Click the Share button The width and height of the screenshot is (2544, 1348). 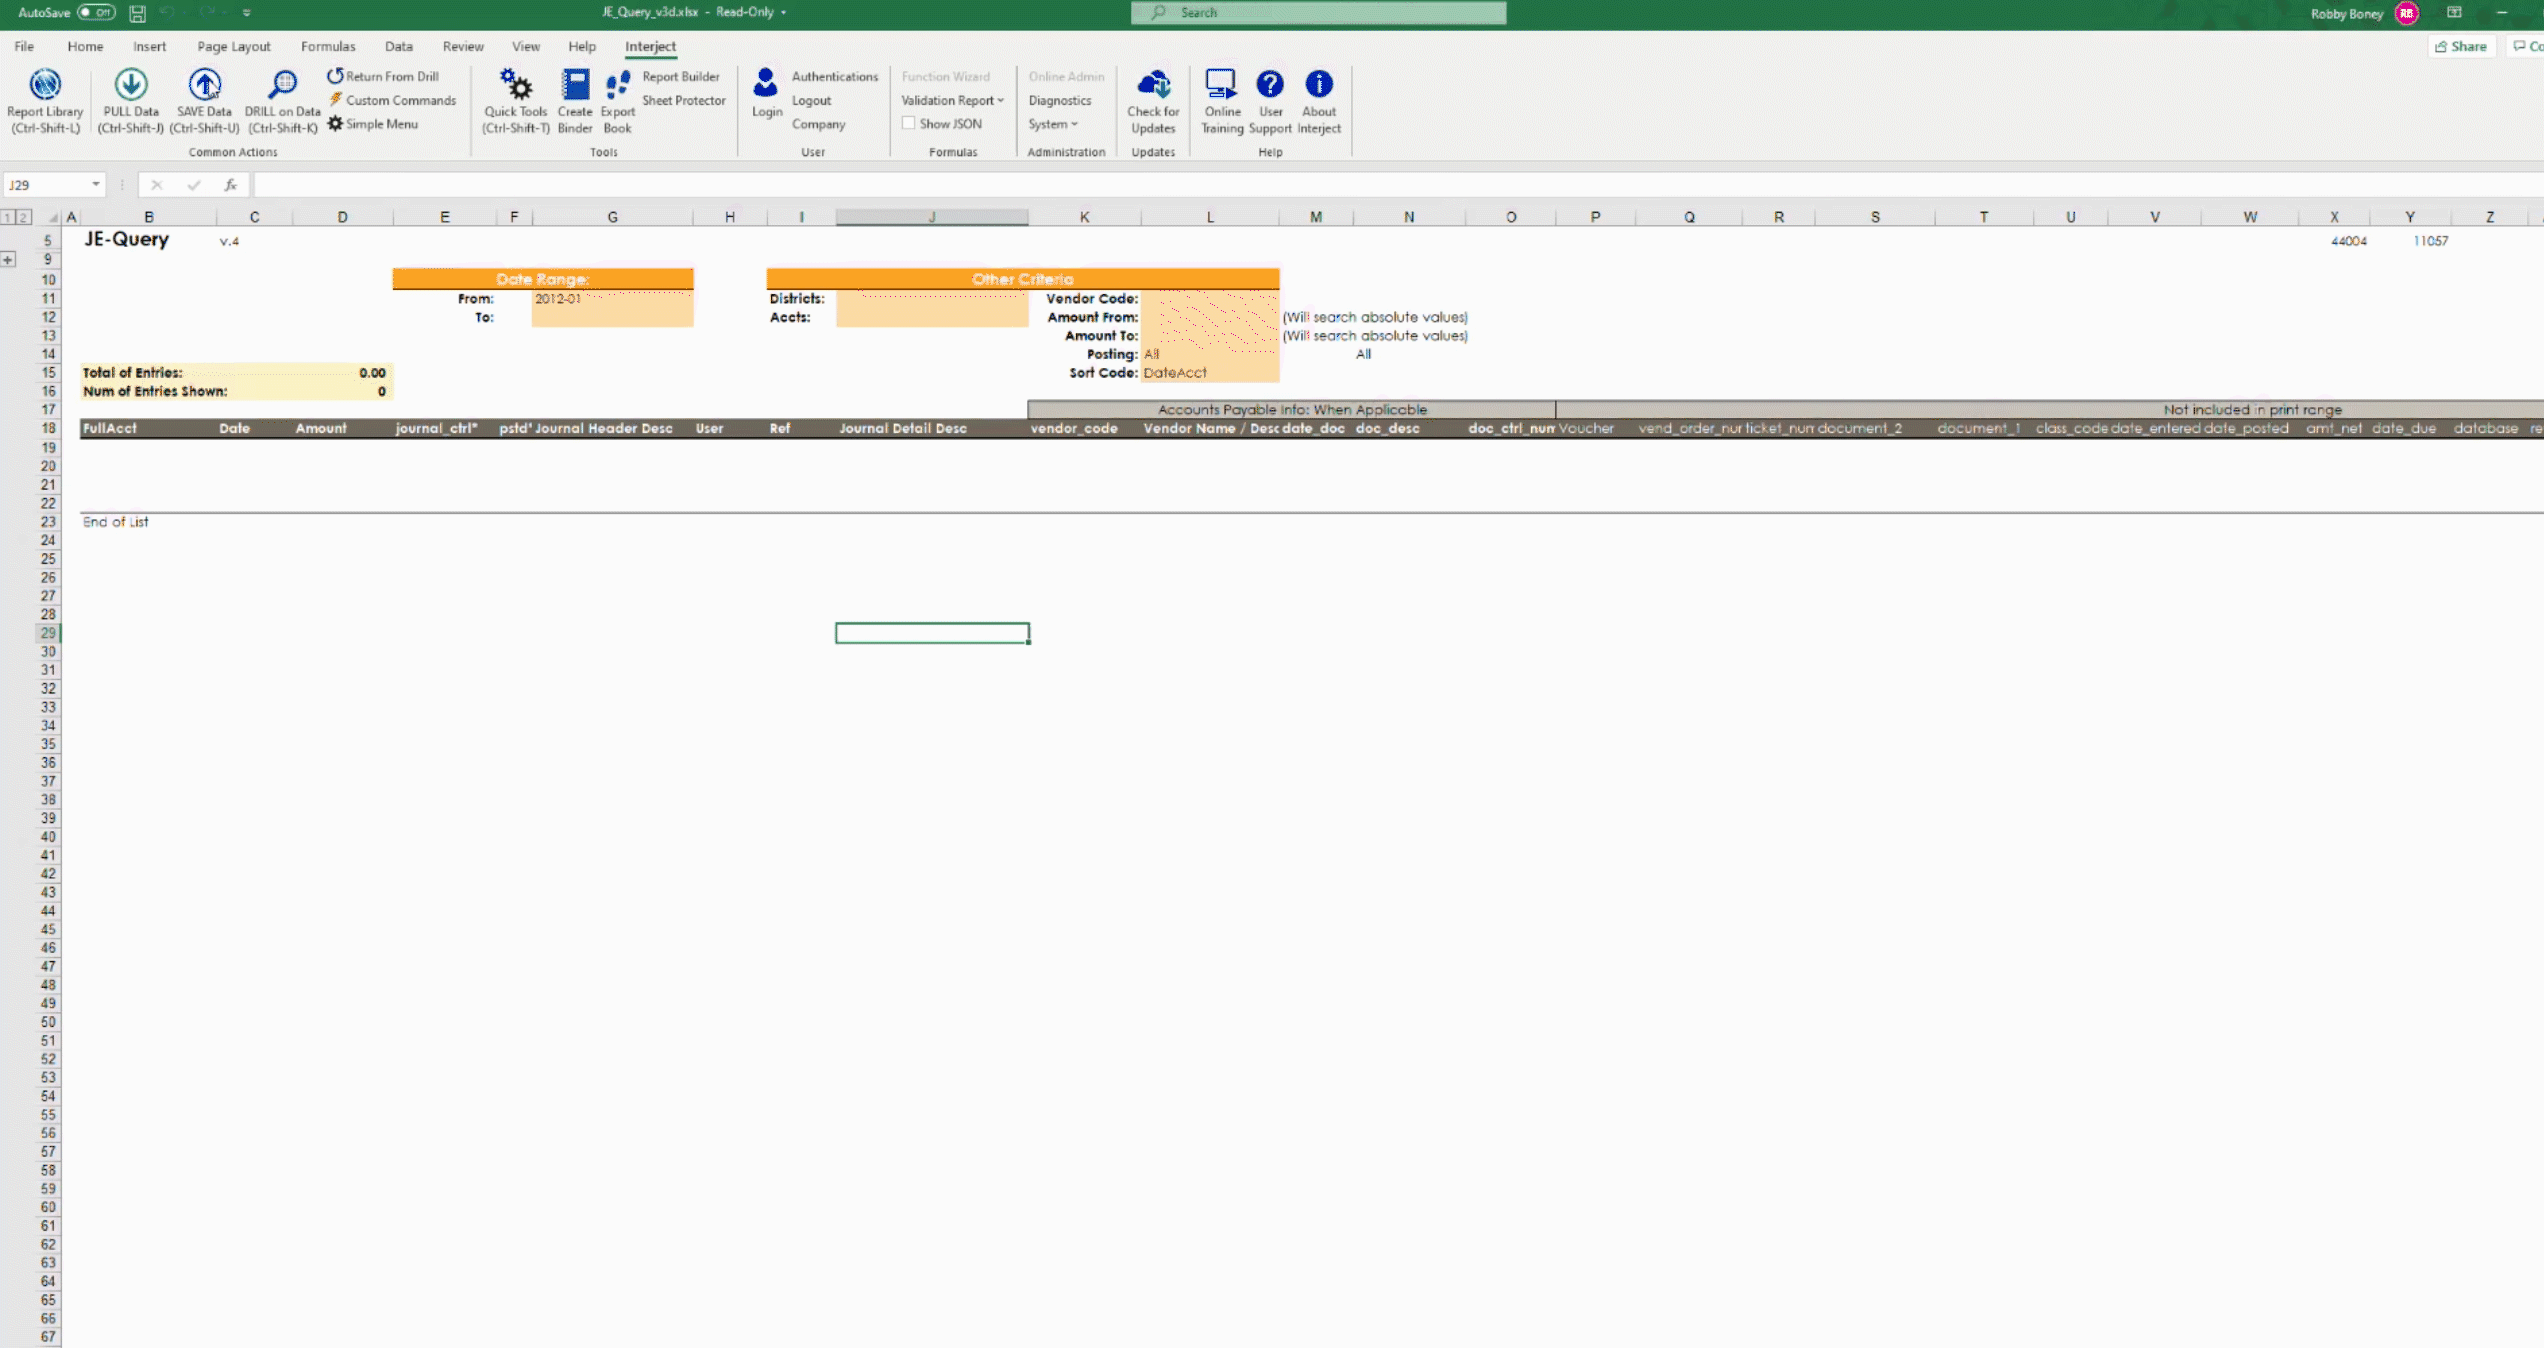pyautogui.click(x=2461, y=46)
